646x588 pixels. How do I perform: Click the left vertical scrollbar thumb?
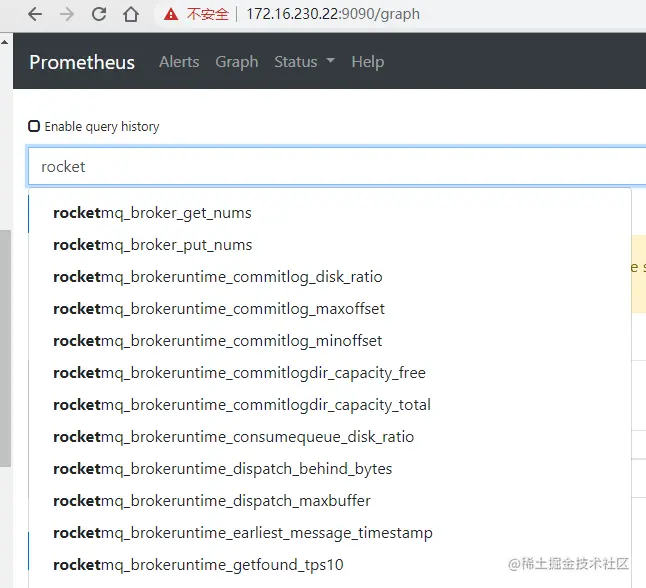5,349
